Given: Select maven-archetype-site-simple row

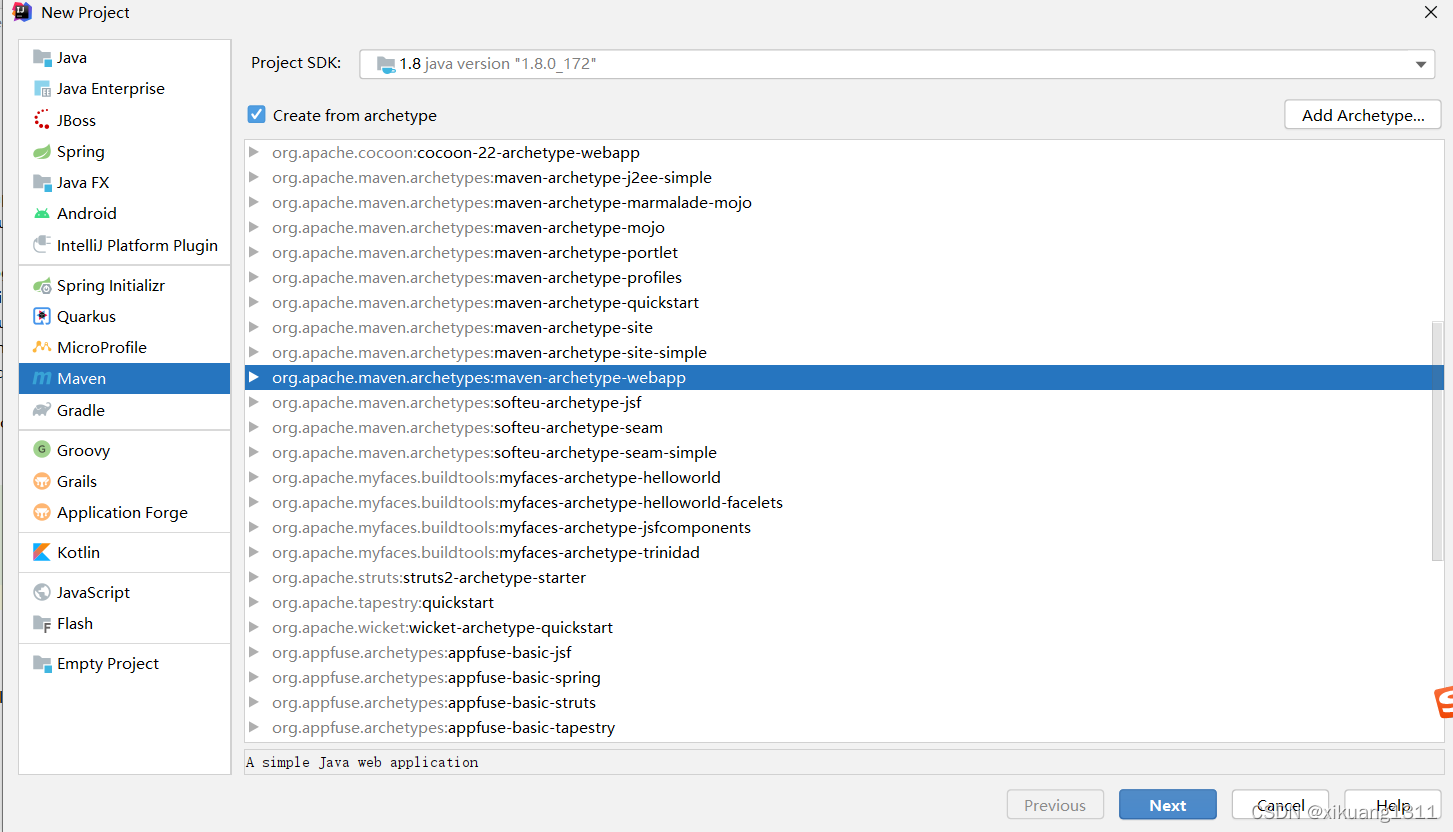Looking at the screenshot, I should (x=844, y=353).
